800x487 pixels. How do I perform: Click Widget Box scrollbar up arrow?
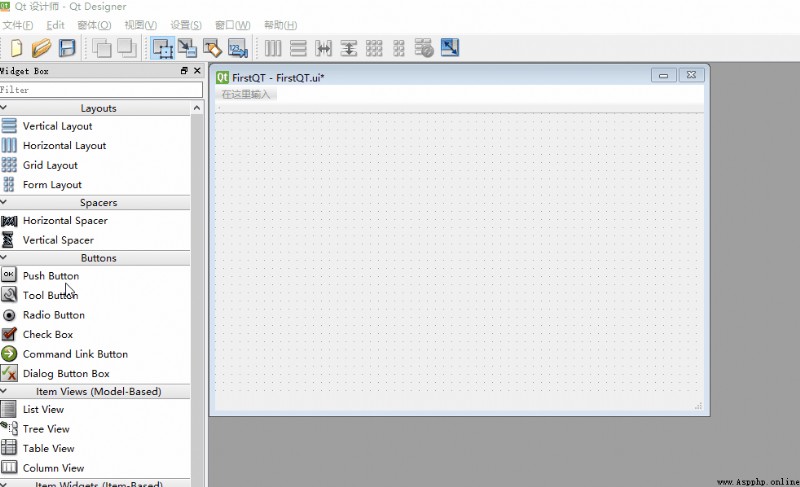click(197, 108)
